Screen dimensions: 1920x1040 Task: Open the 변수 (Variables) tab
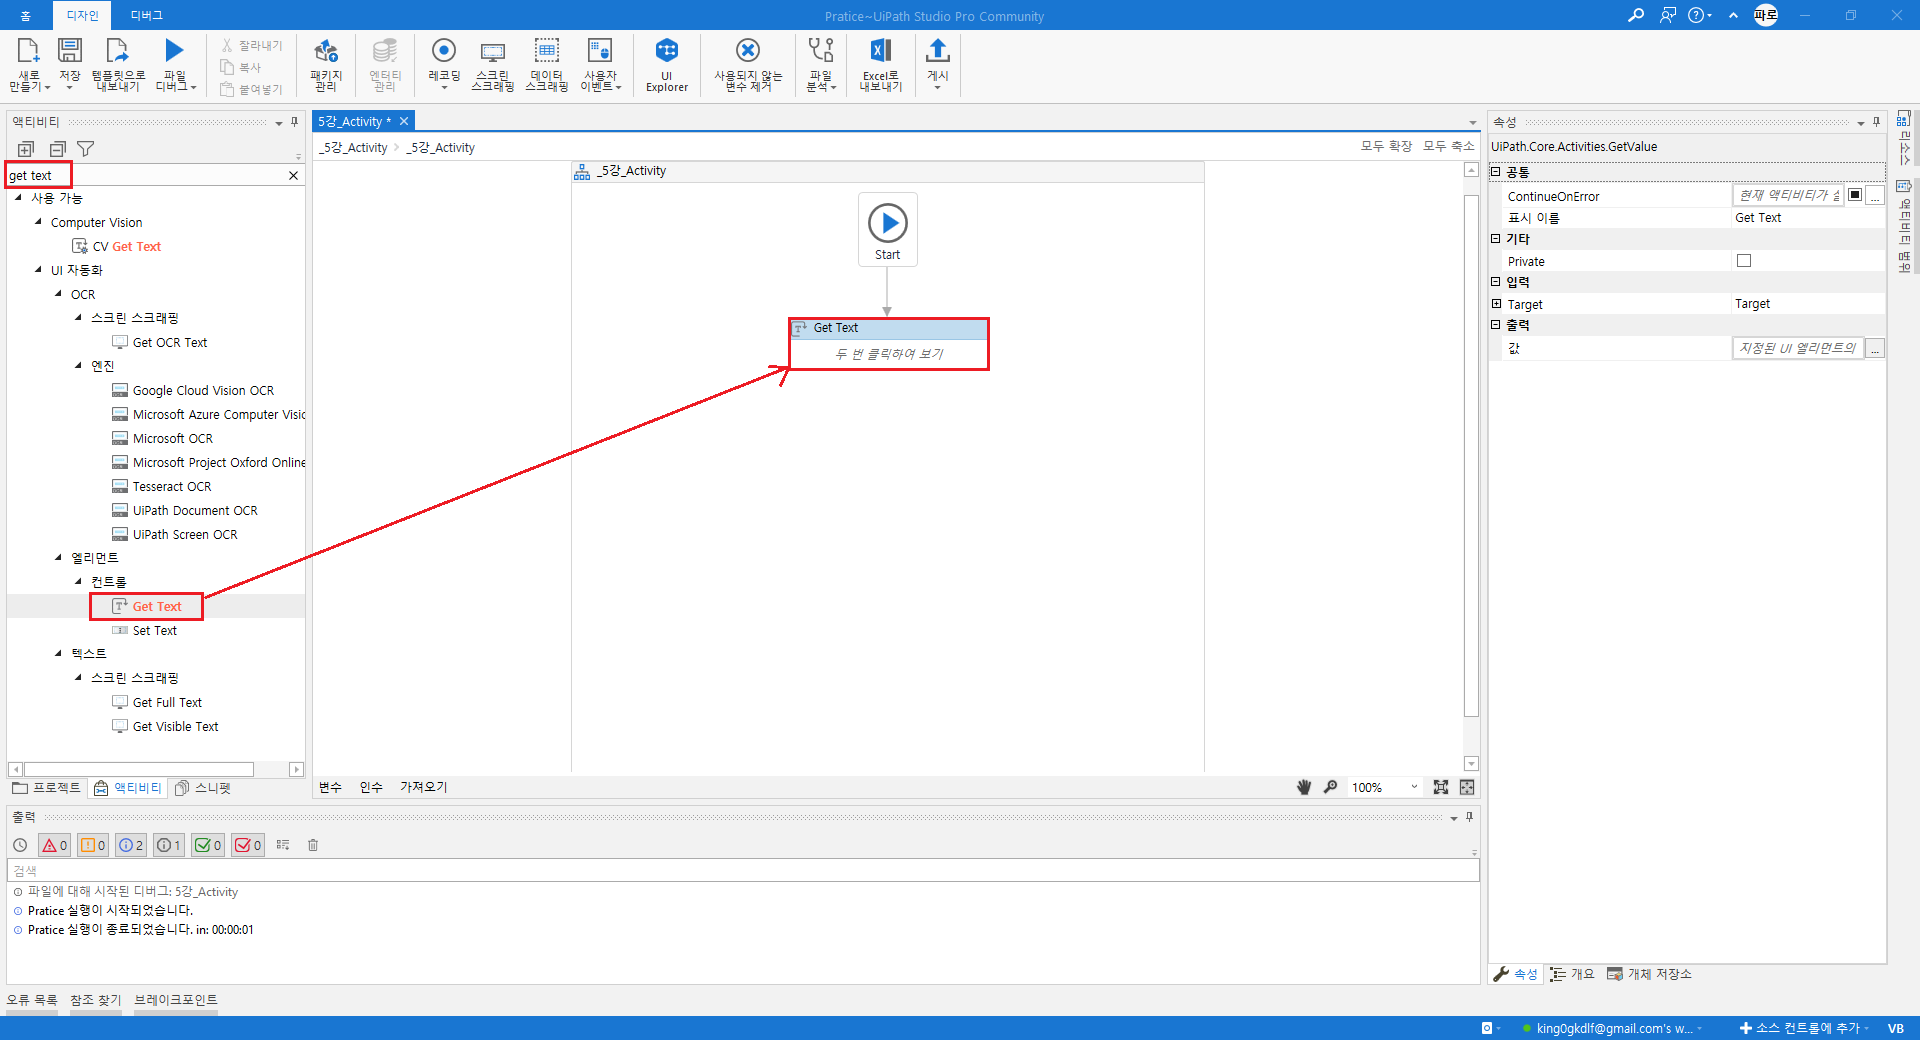330,787
